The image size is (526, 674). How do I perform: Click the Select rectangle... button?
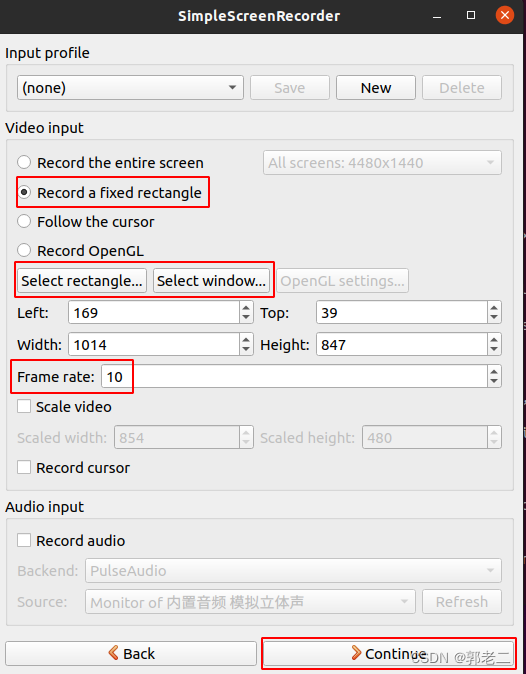82,281
